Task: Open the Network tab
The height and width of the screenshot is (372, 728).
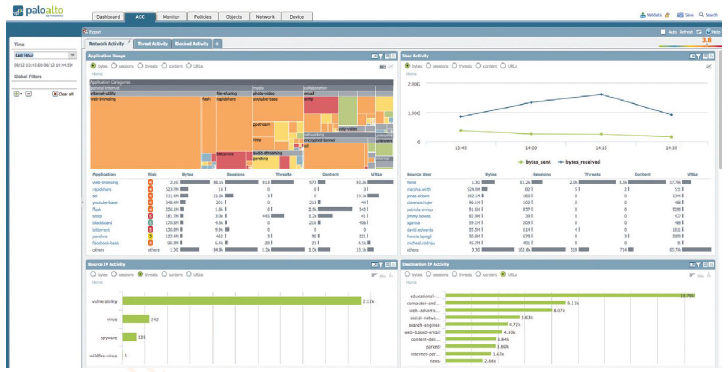Action: pyautogui.click(x=265, y=17)
